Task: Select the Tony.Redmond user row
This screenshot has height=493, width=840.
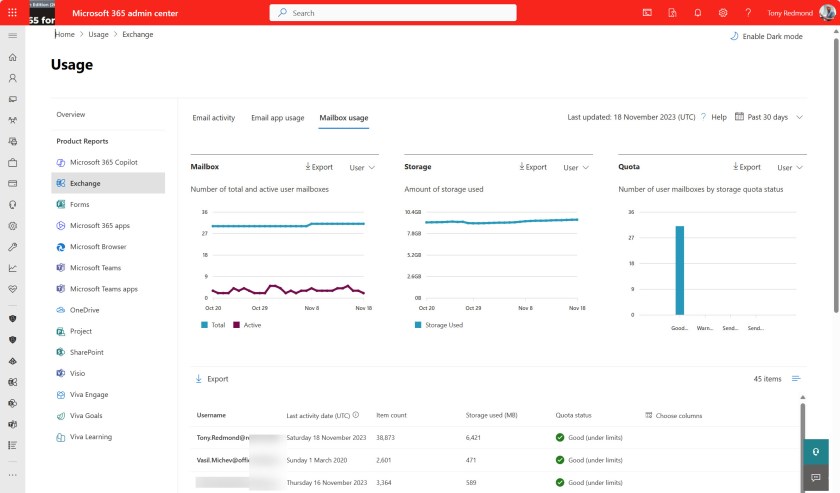Action: pos(495,438)
